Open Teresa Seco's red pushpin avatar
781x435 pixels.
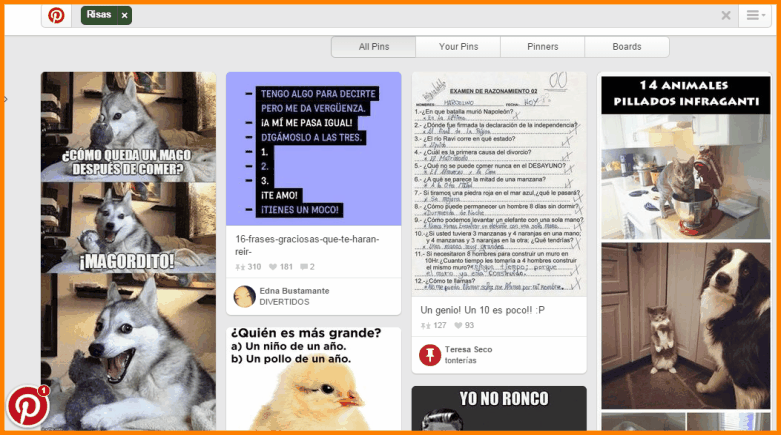(430, 355)
